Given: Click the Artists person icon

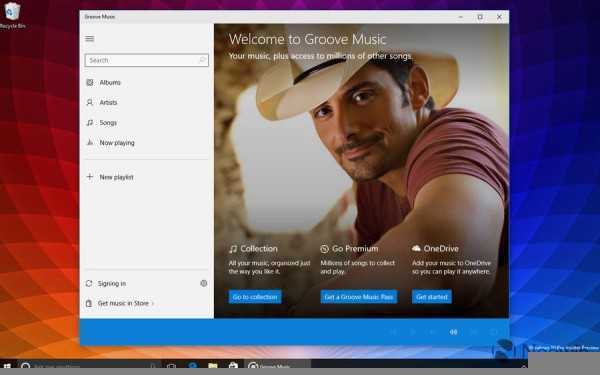Looking at the screenshot, I should tap(90, 103).
